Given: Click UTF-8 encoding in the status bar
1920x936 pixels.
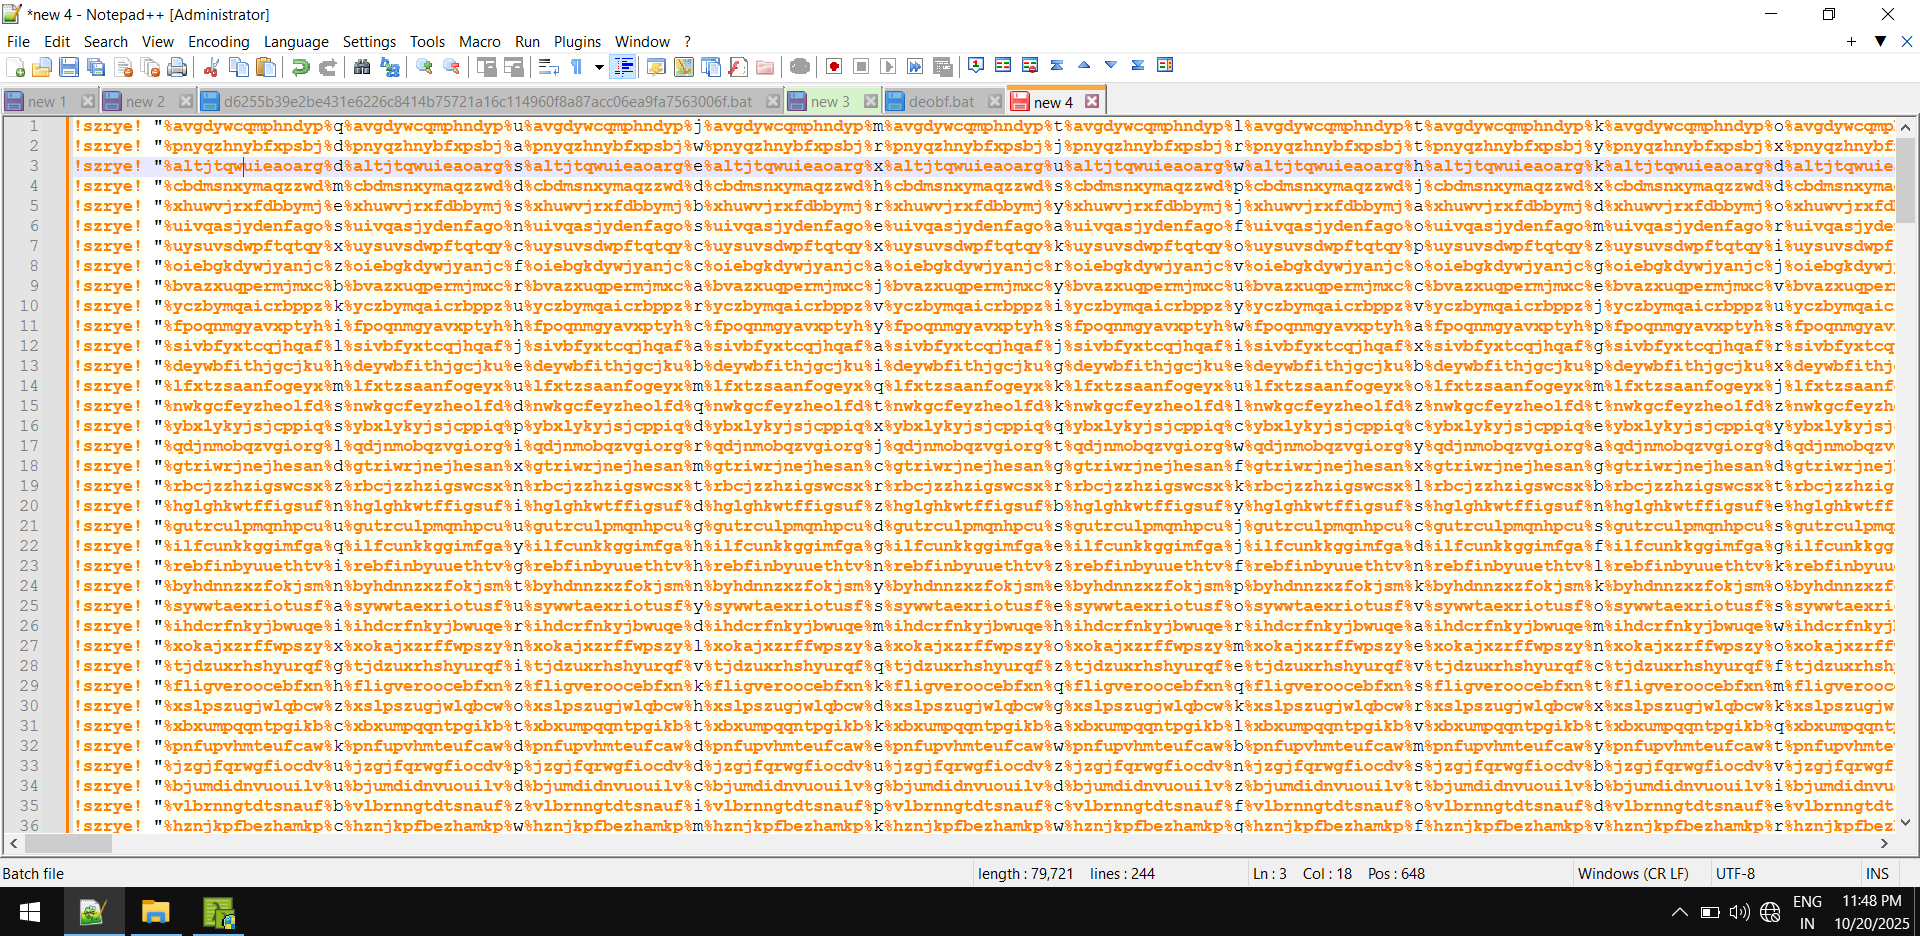Looking at the screenshot, I should (x=1735, y=873).
